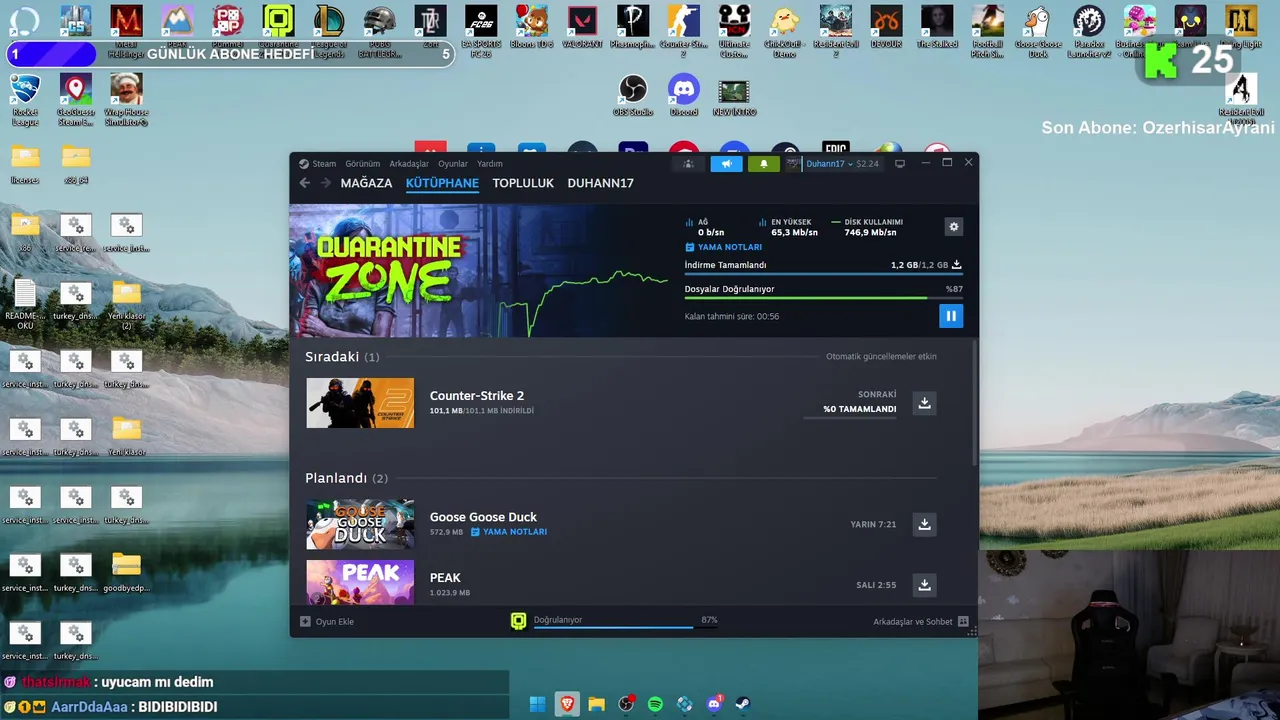Click downloads list scrollbar
Image resolution: width=1280 pixels, height=720 pixels.
pyautogui.click(x=975, y=402)
